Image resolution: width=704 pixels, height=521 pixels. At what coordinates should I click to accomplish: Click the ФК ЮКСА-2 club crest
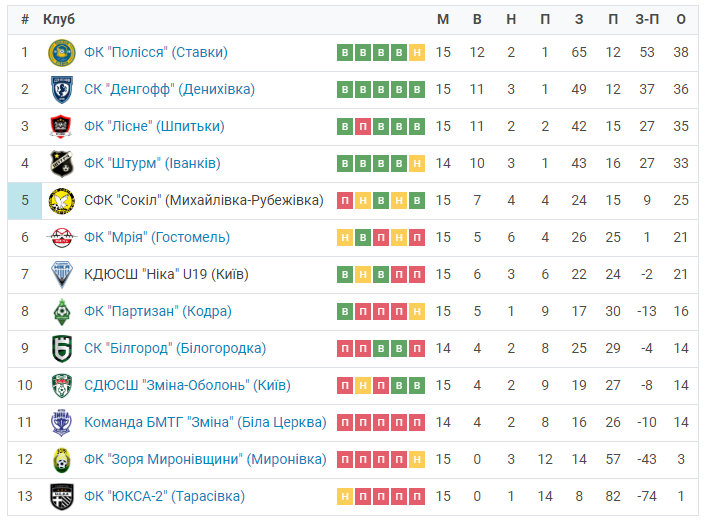click(62, 497)
